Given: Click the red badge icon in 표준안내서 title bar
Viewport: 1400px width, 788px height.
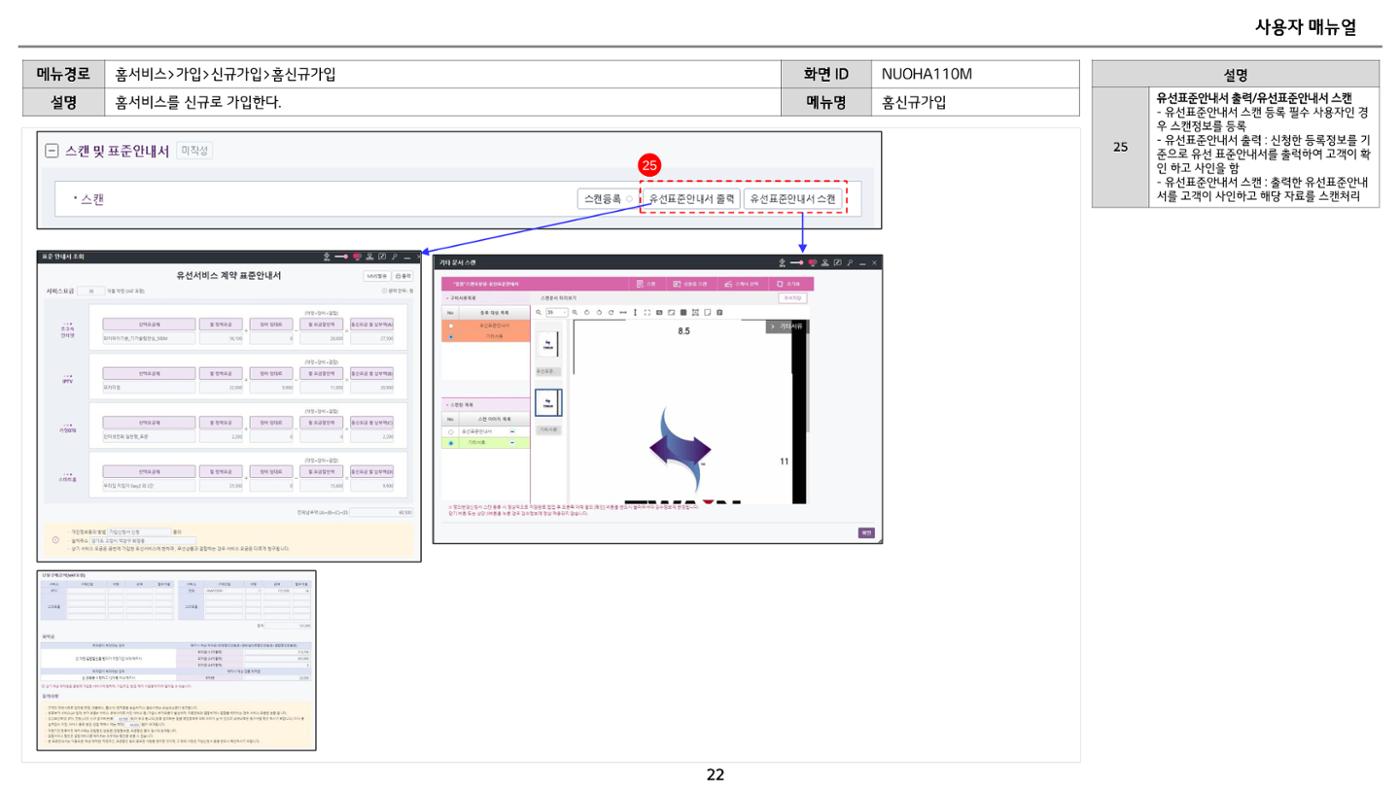Looking at the screenshot, I should [357, 257].
